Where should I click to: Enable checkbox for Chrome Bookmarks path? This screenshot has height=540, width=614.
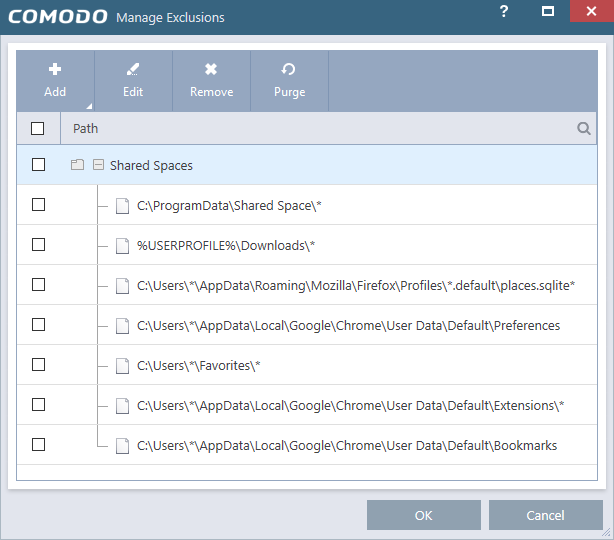[38, 445]
